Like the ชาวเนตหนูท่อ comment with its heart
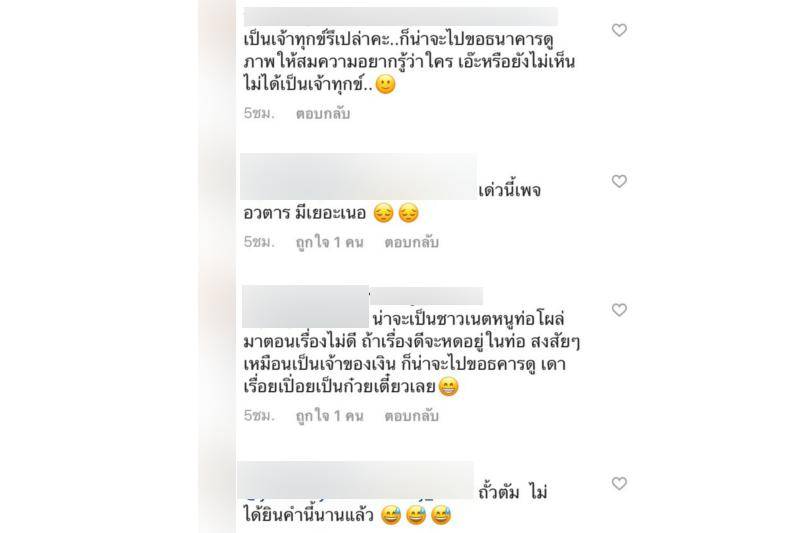The image size is (800, 533). 619,310
